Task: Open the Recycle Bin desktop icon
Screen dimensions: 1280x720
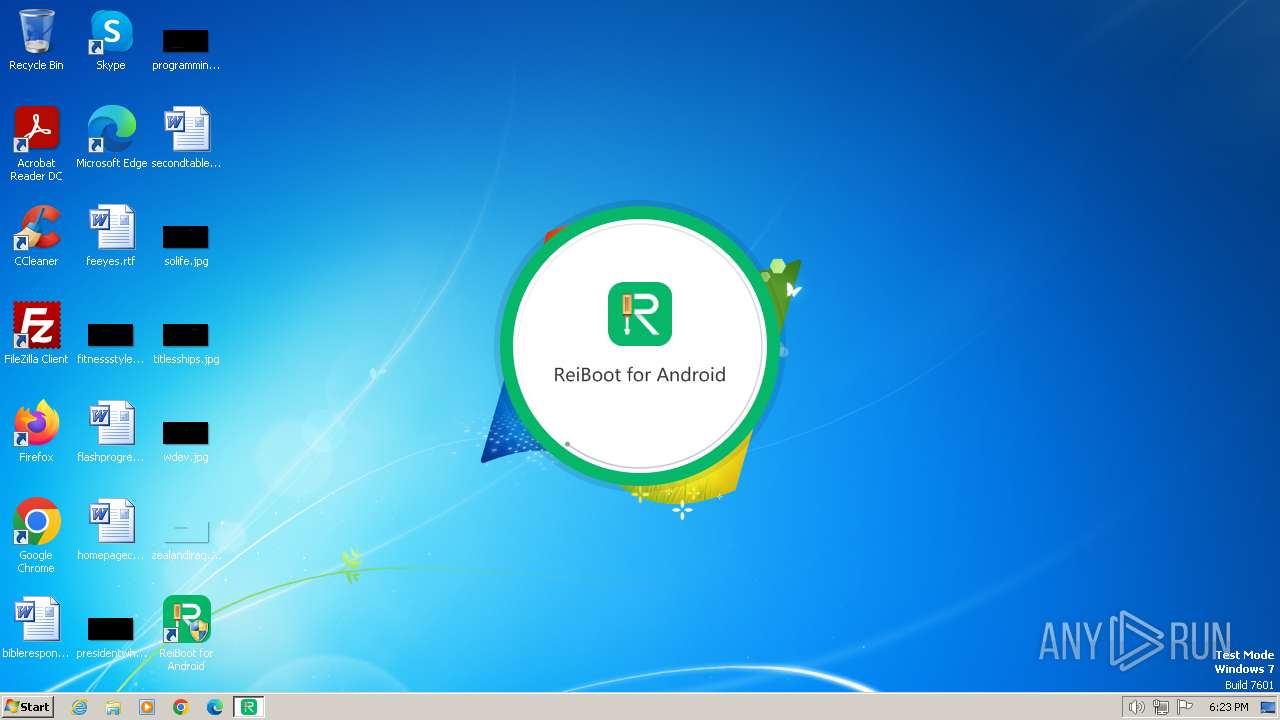Action: tap(36, 40)
